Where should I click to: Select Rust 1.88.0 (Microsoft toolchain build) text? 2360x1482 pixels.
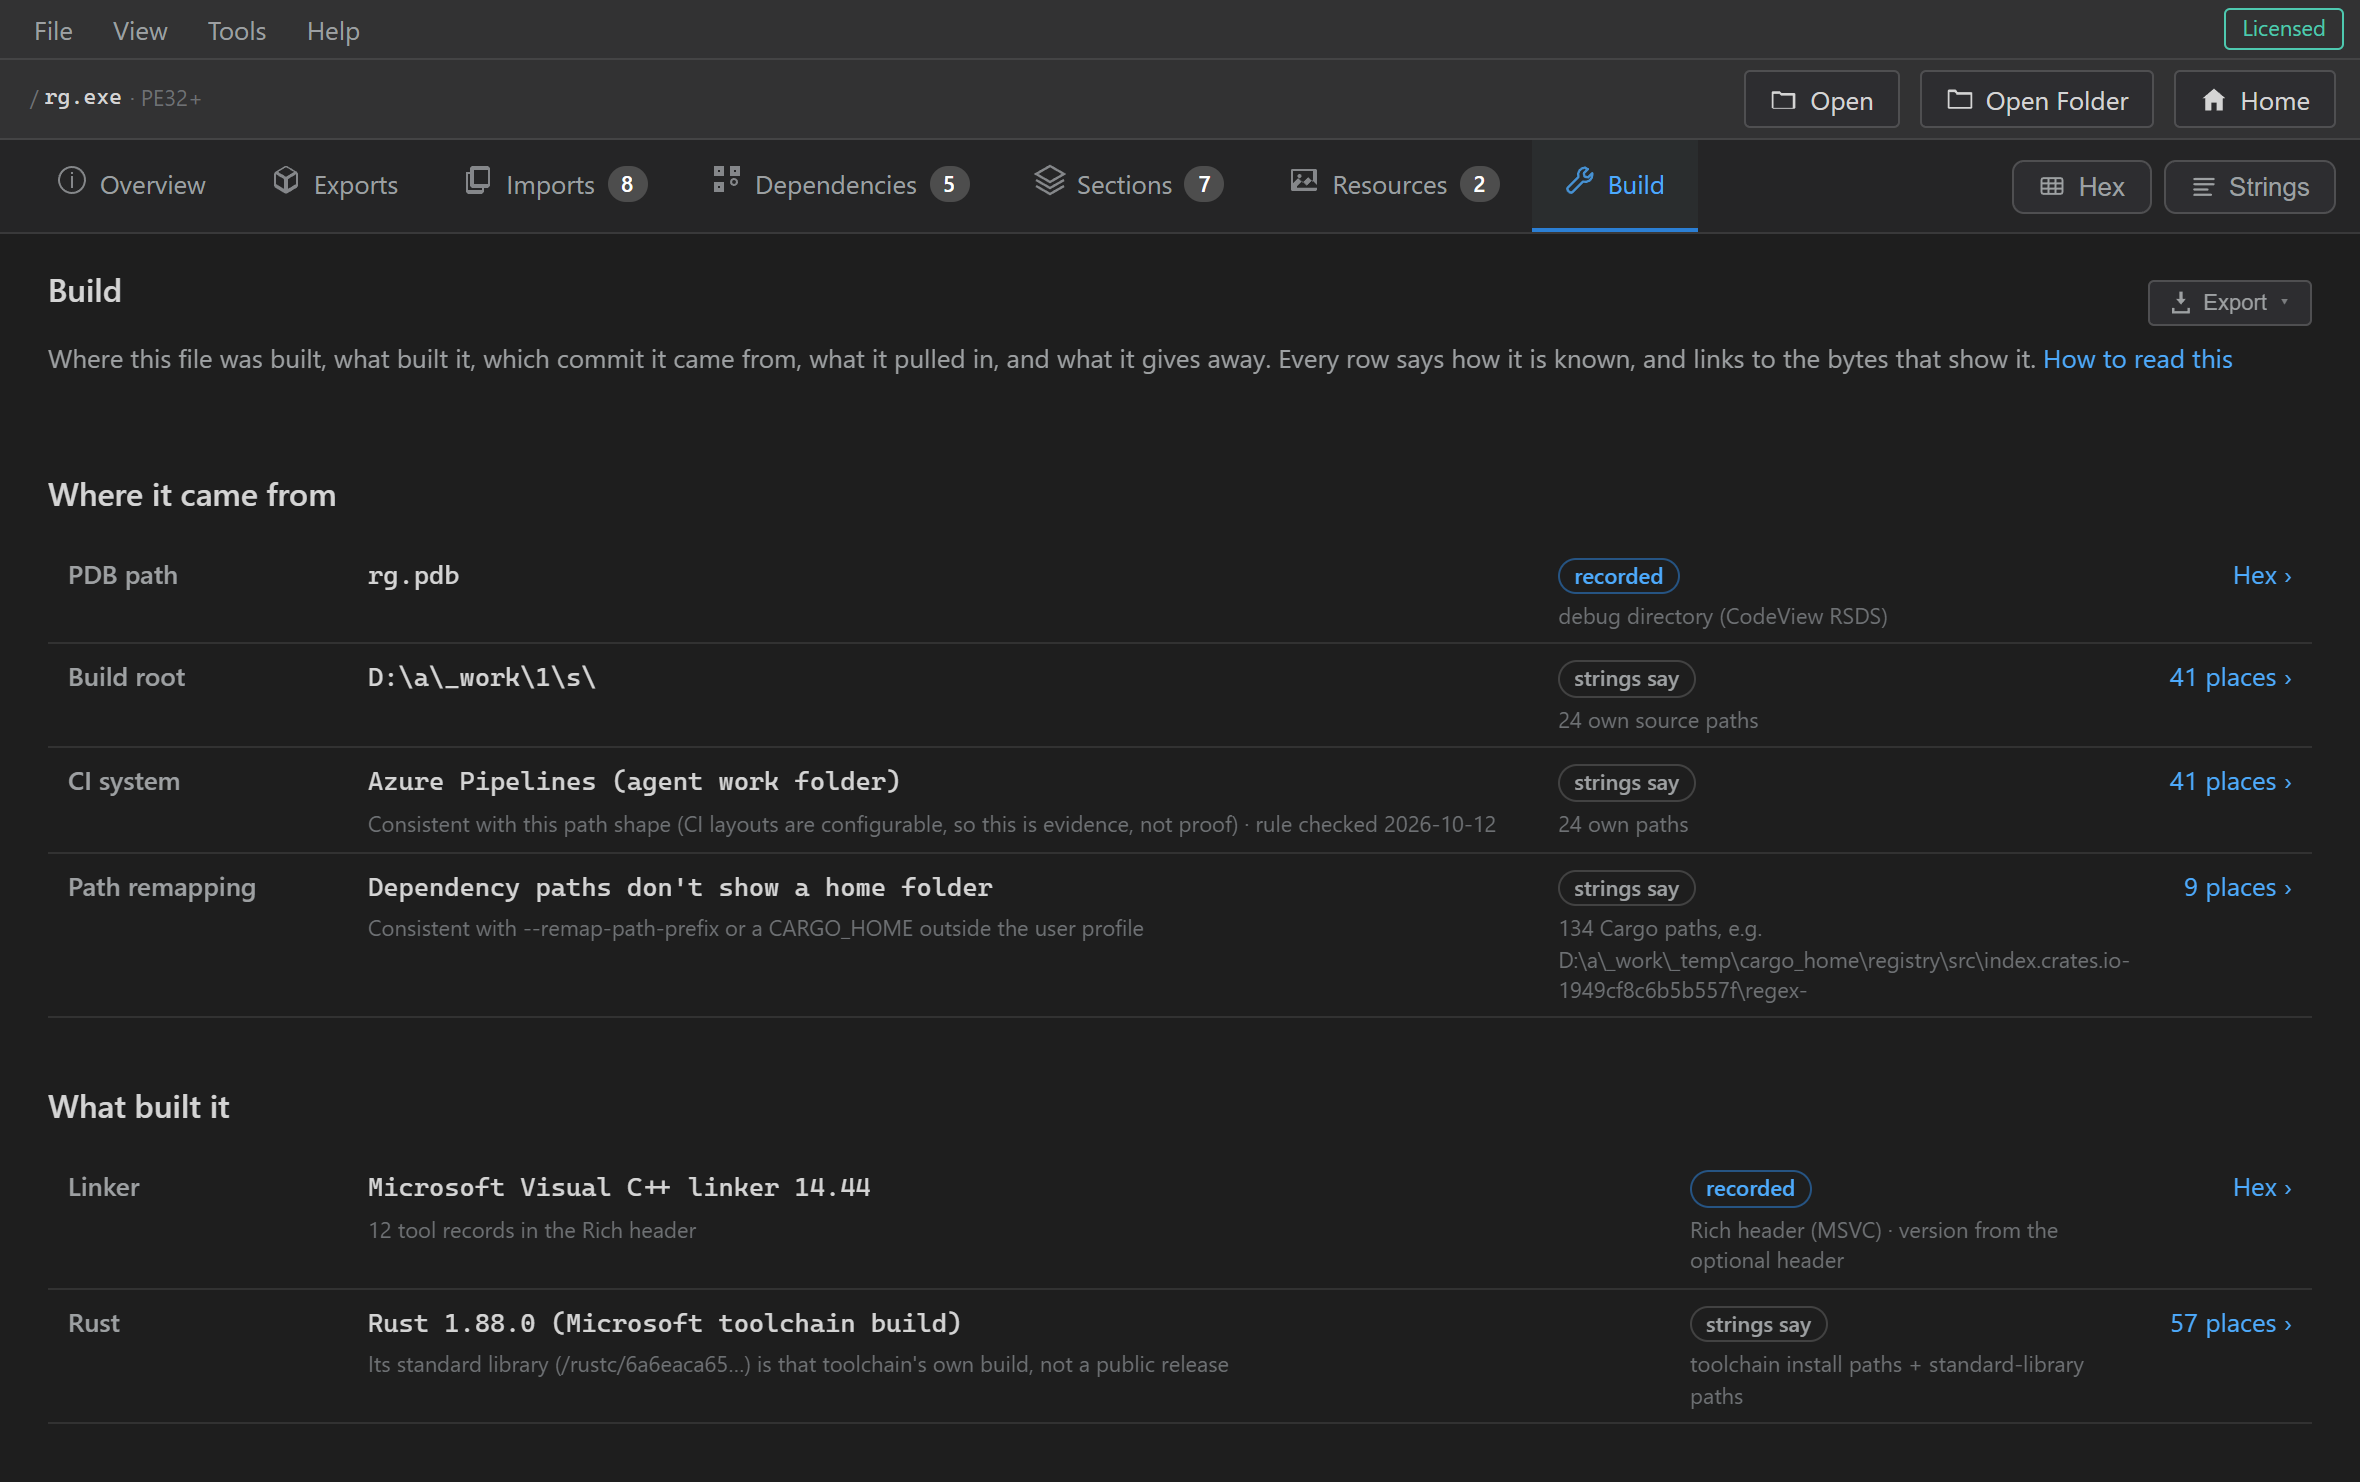(x=664, y=1324)
